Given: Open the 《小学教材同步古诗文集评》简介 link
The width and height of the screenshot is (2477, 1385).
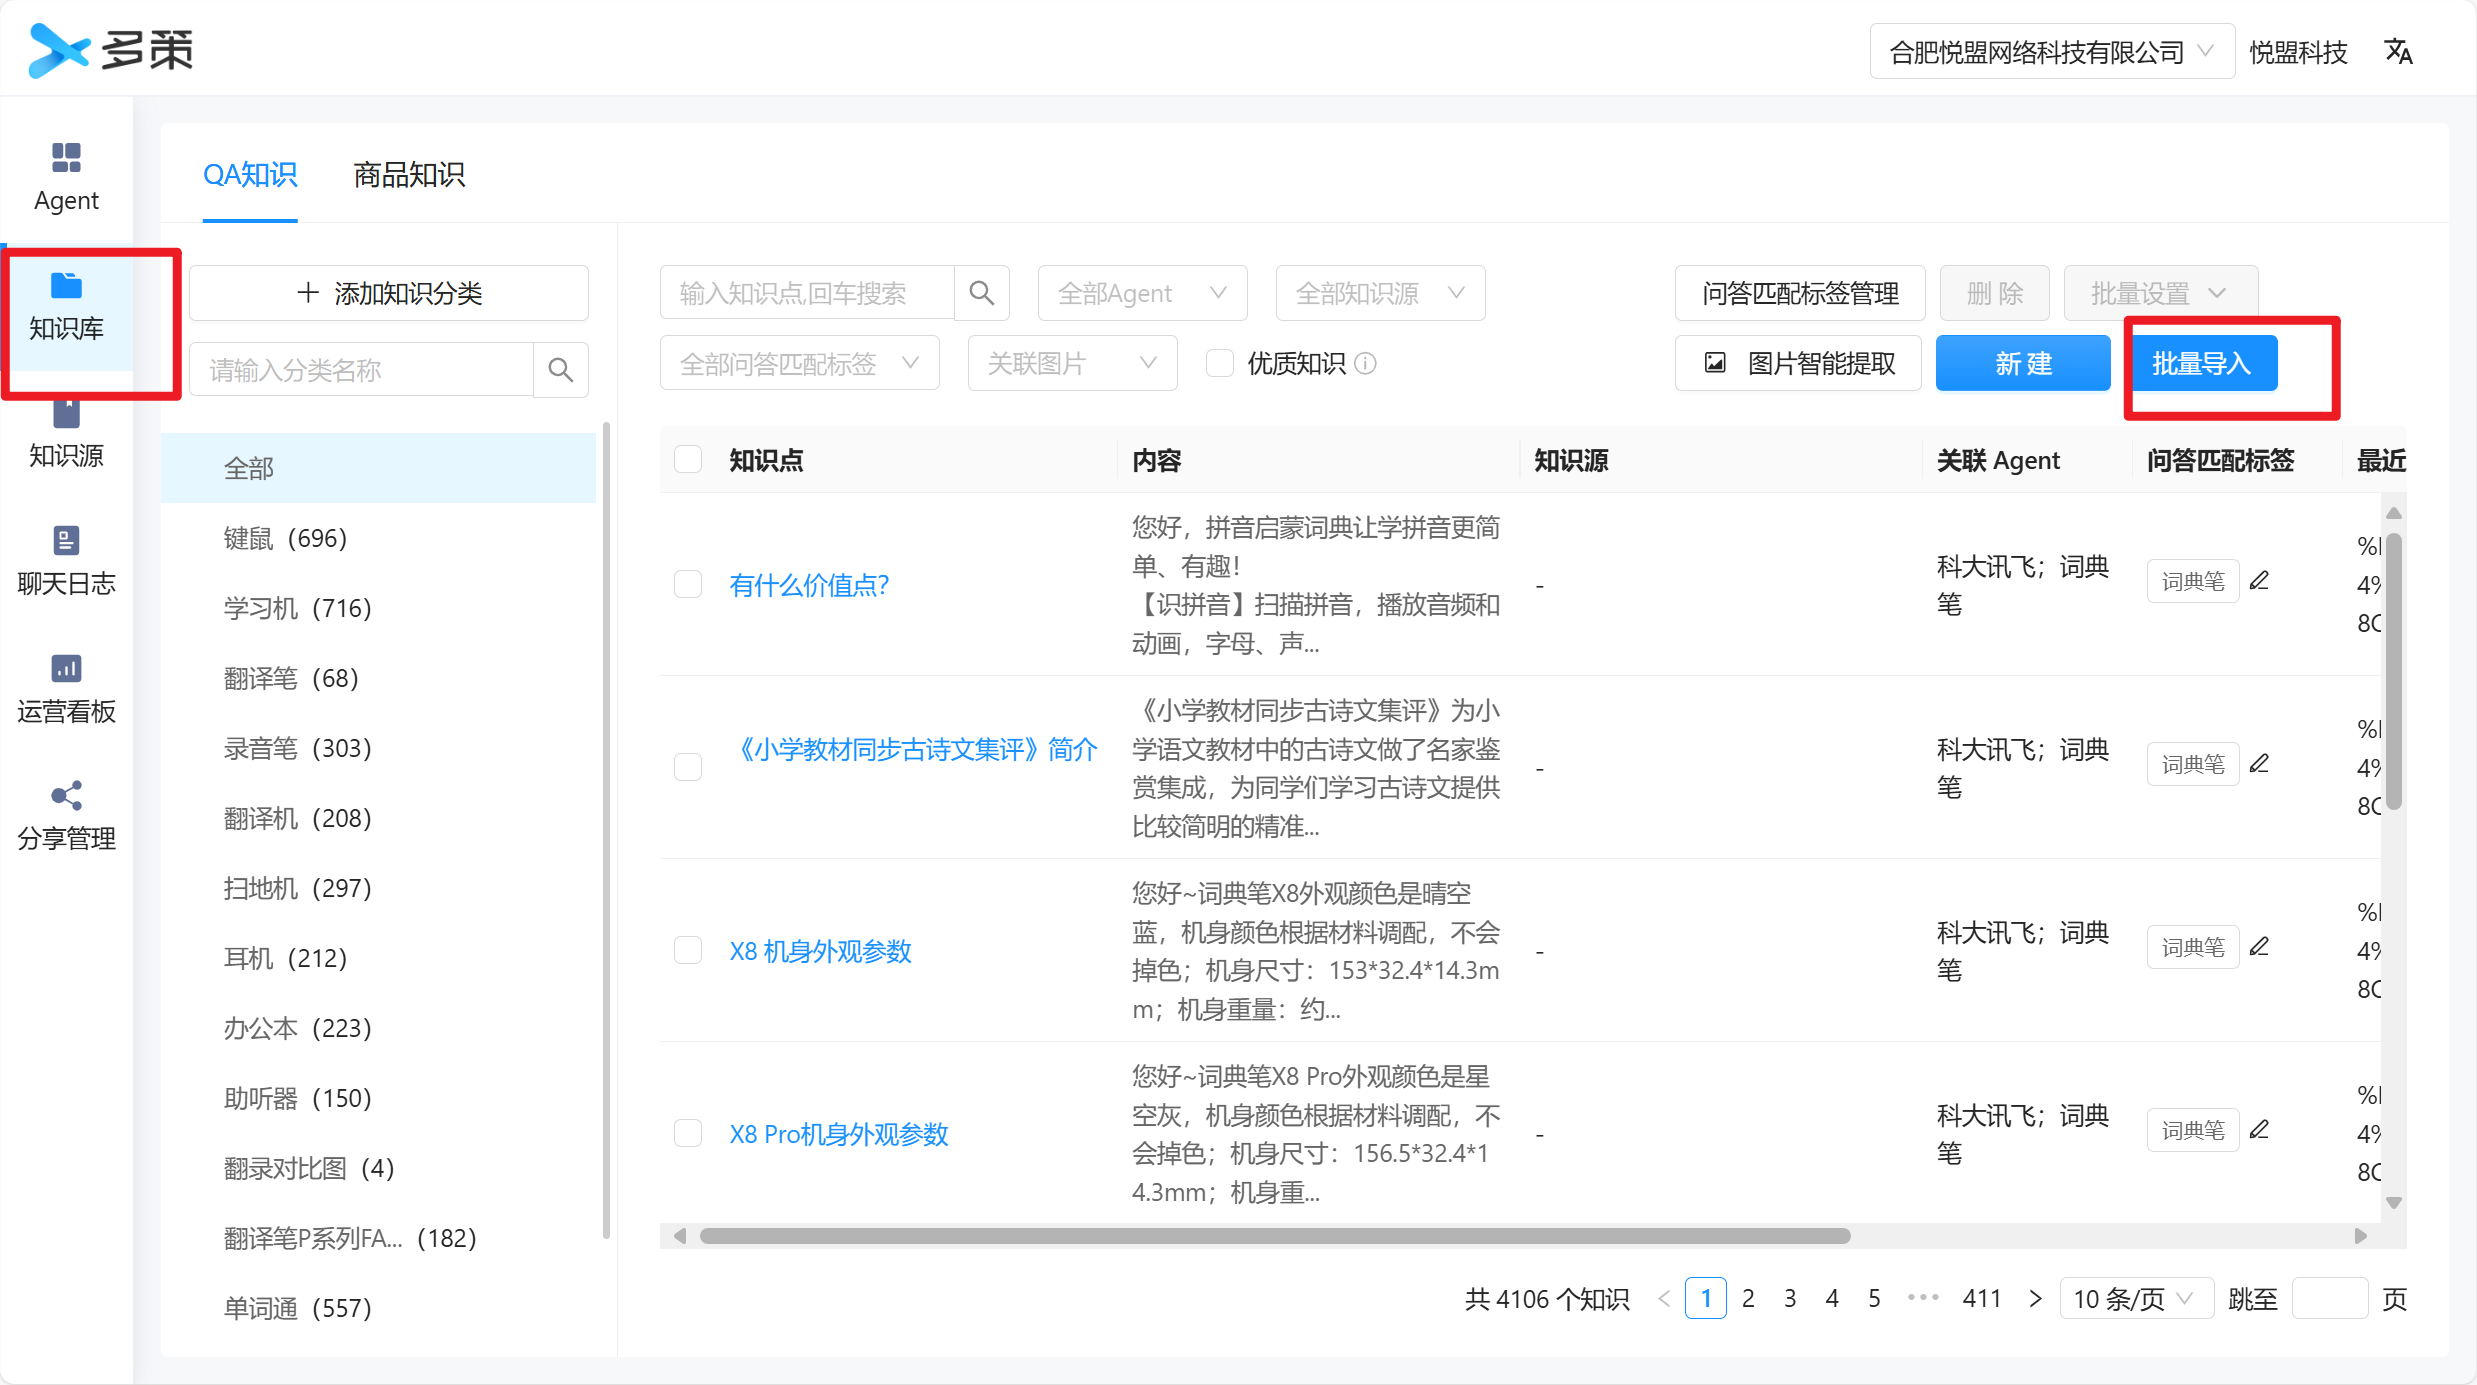Looking at the screenshot, I should coord(914,750).
